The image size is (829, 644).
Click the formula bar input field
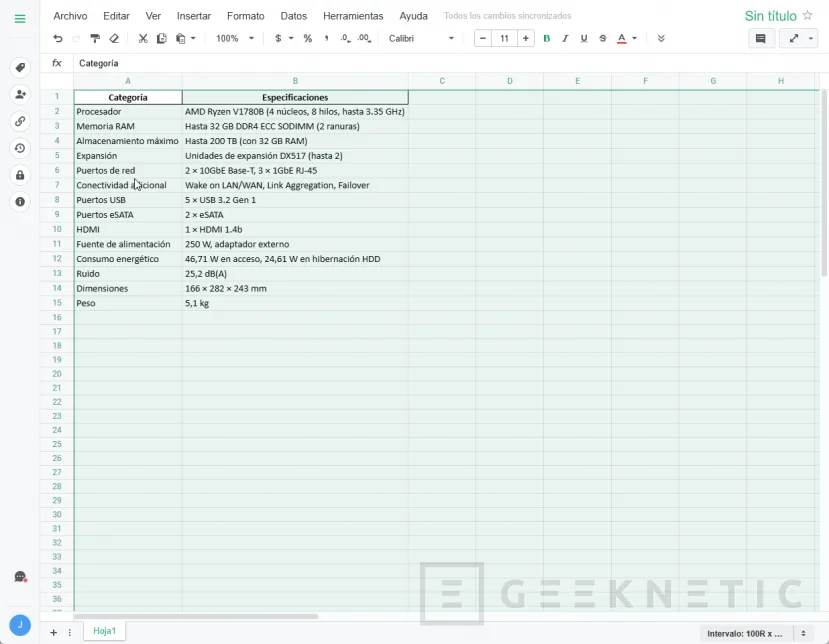point(400,63)
